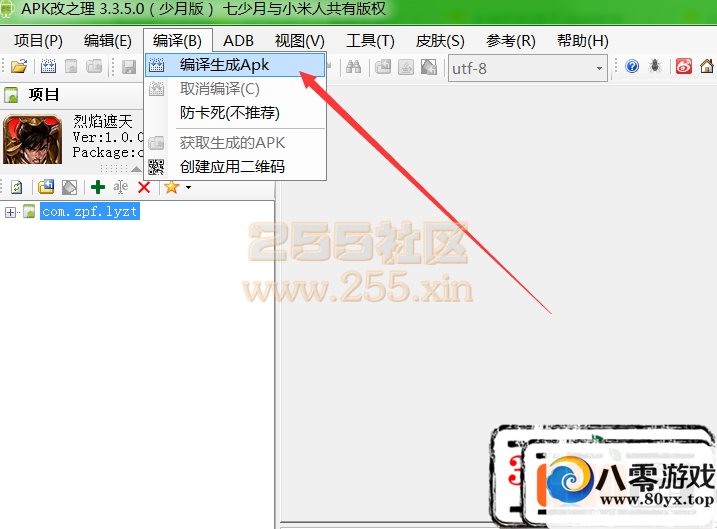Click the refresh project tree icon
The width and height of the screenshot is (717, 529).
17,187
